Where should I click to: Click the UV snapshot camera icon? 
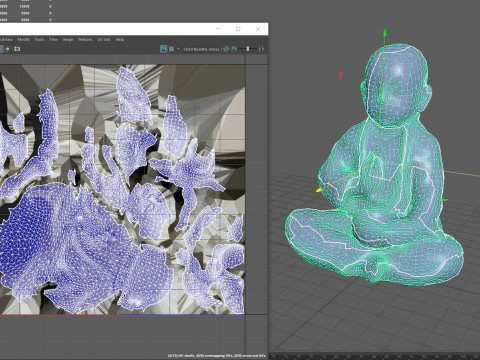coord(17,49)
